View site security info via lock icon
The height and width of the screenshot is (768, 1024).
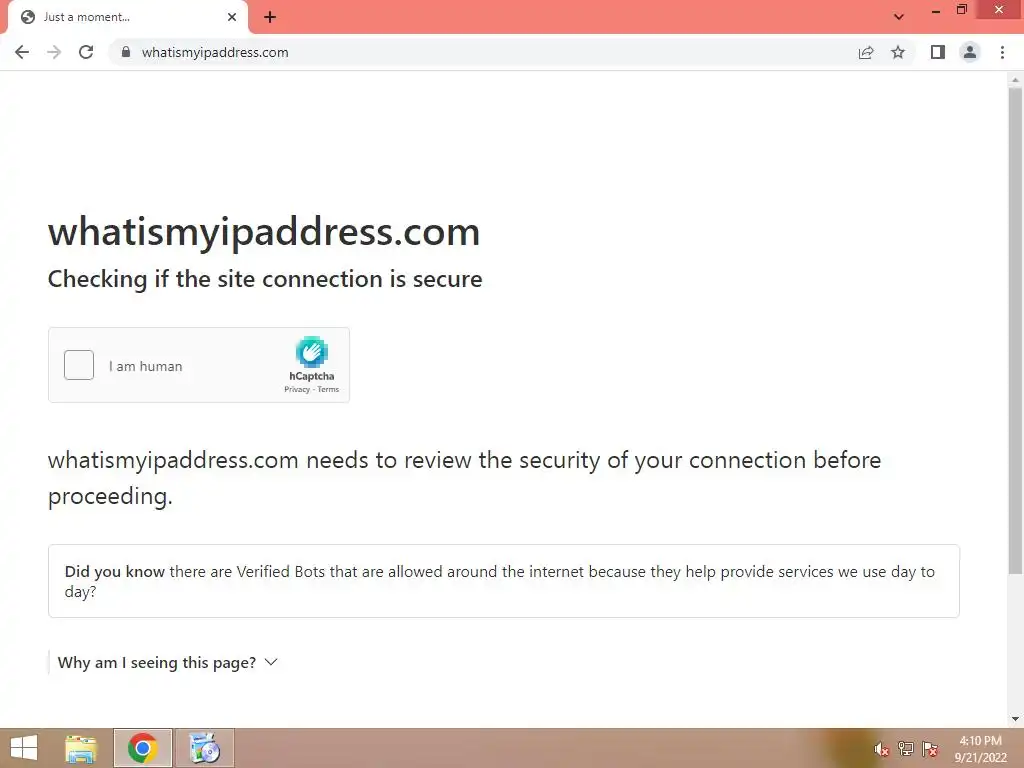pyautogui.click(x=126, y=52)
